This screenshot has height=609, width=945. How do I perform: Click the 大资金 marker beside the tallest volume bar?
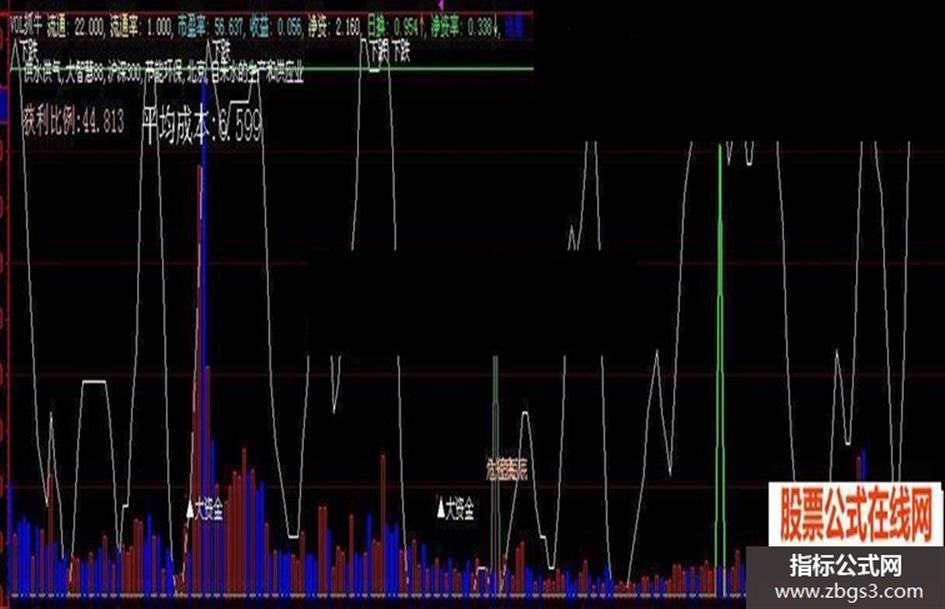click(205, 510)
